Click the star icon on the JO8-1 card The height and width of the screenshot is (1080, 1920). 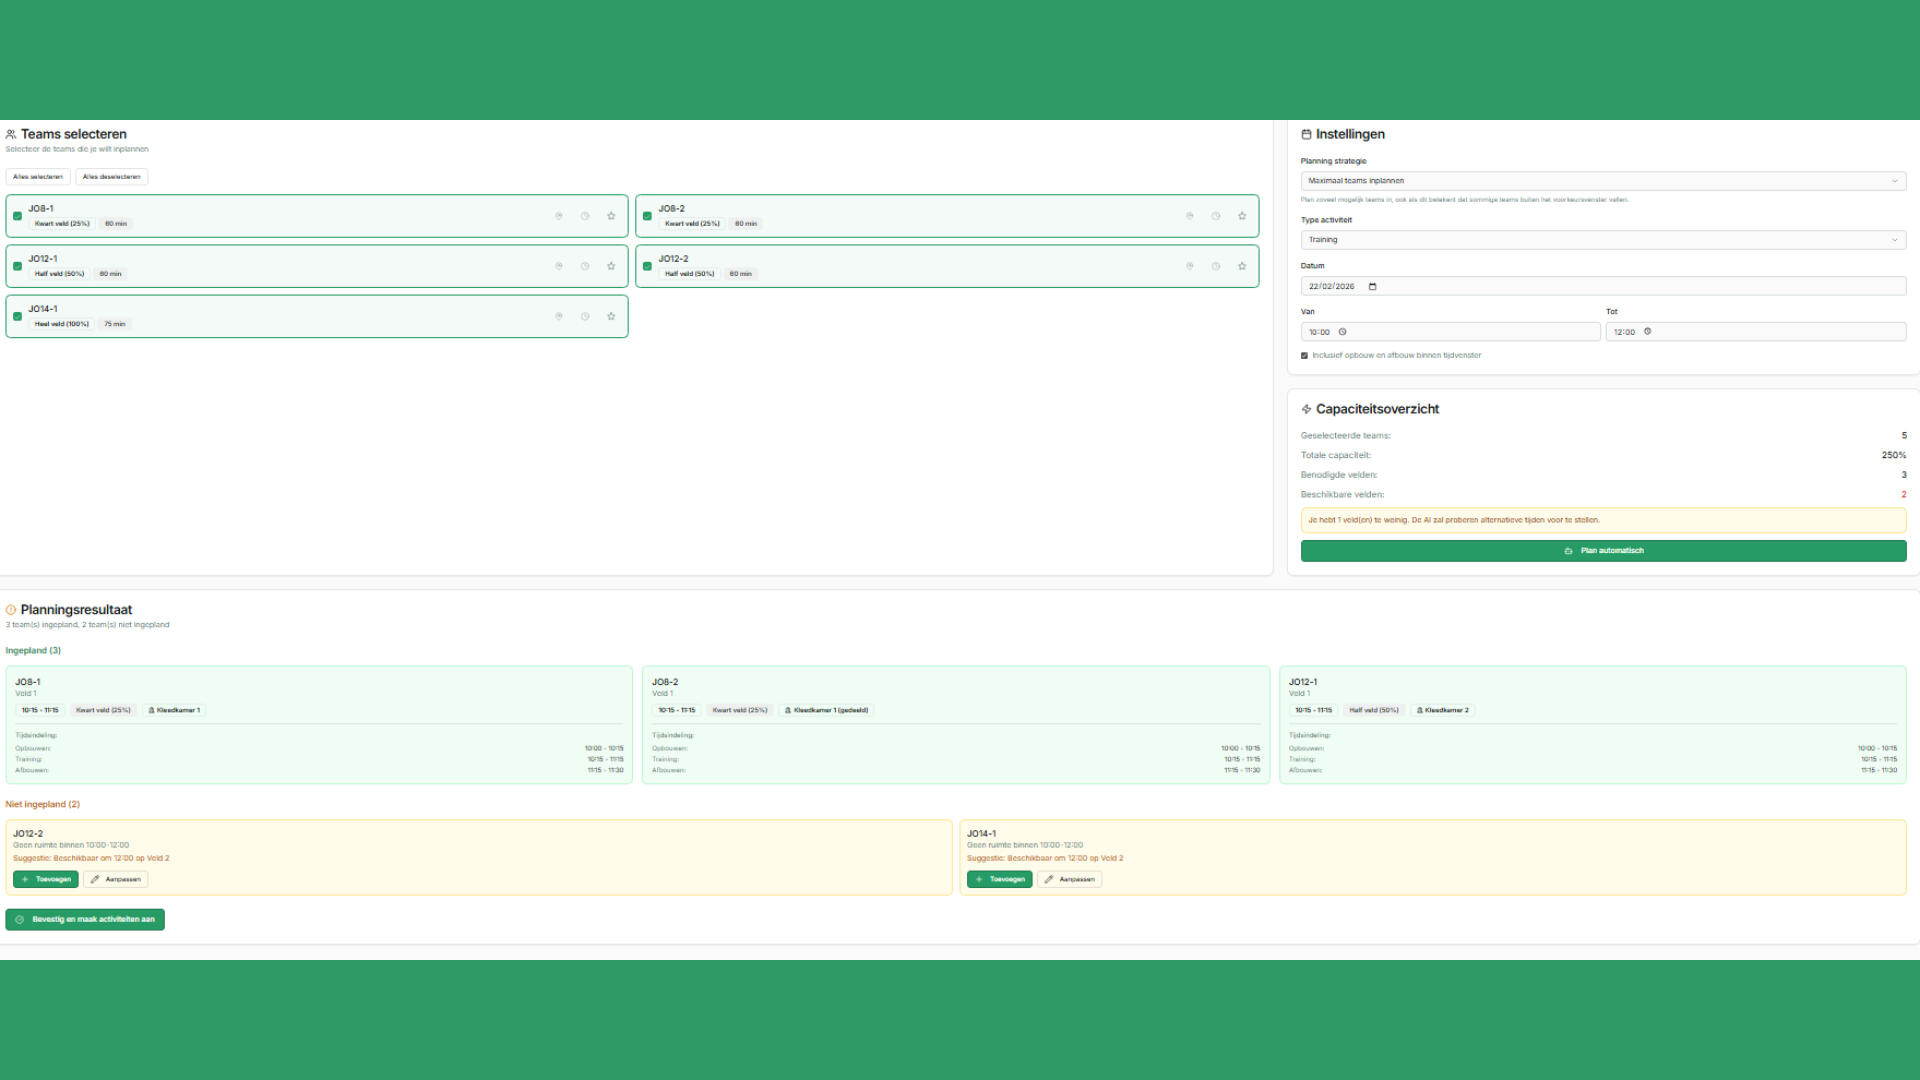(x=611, y=215)
